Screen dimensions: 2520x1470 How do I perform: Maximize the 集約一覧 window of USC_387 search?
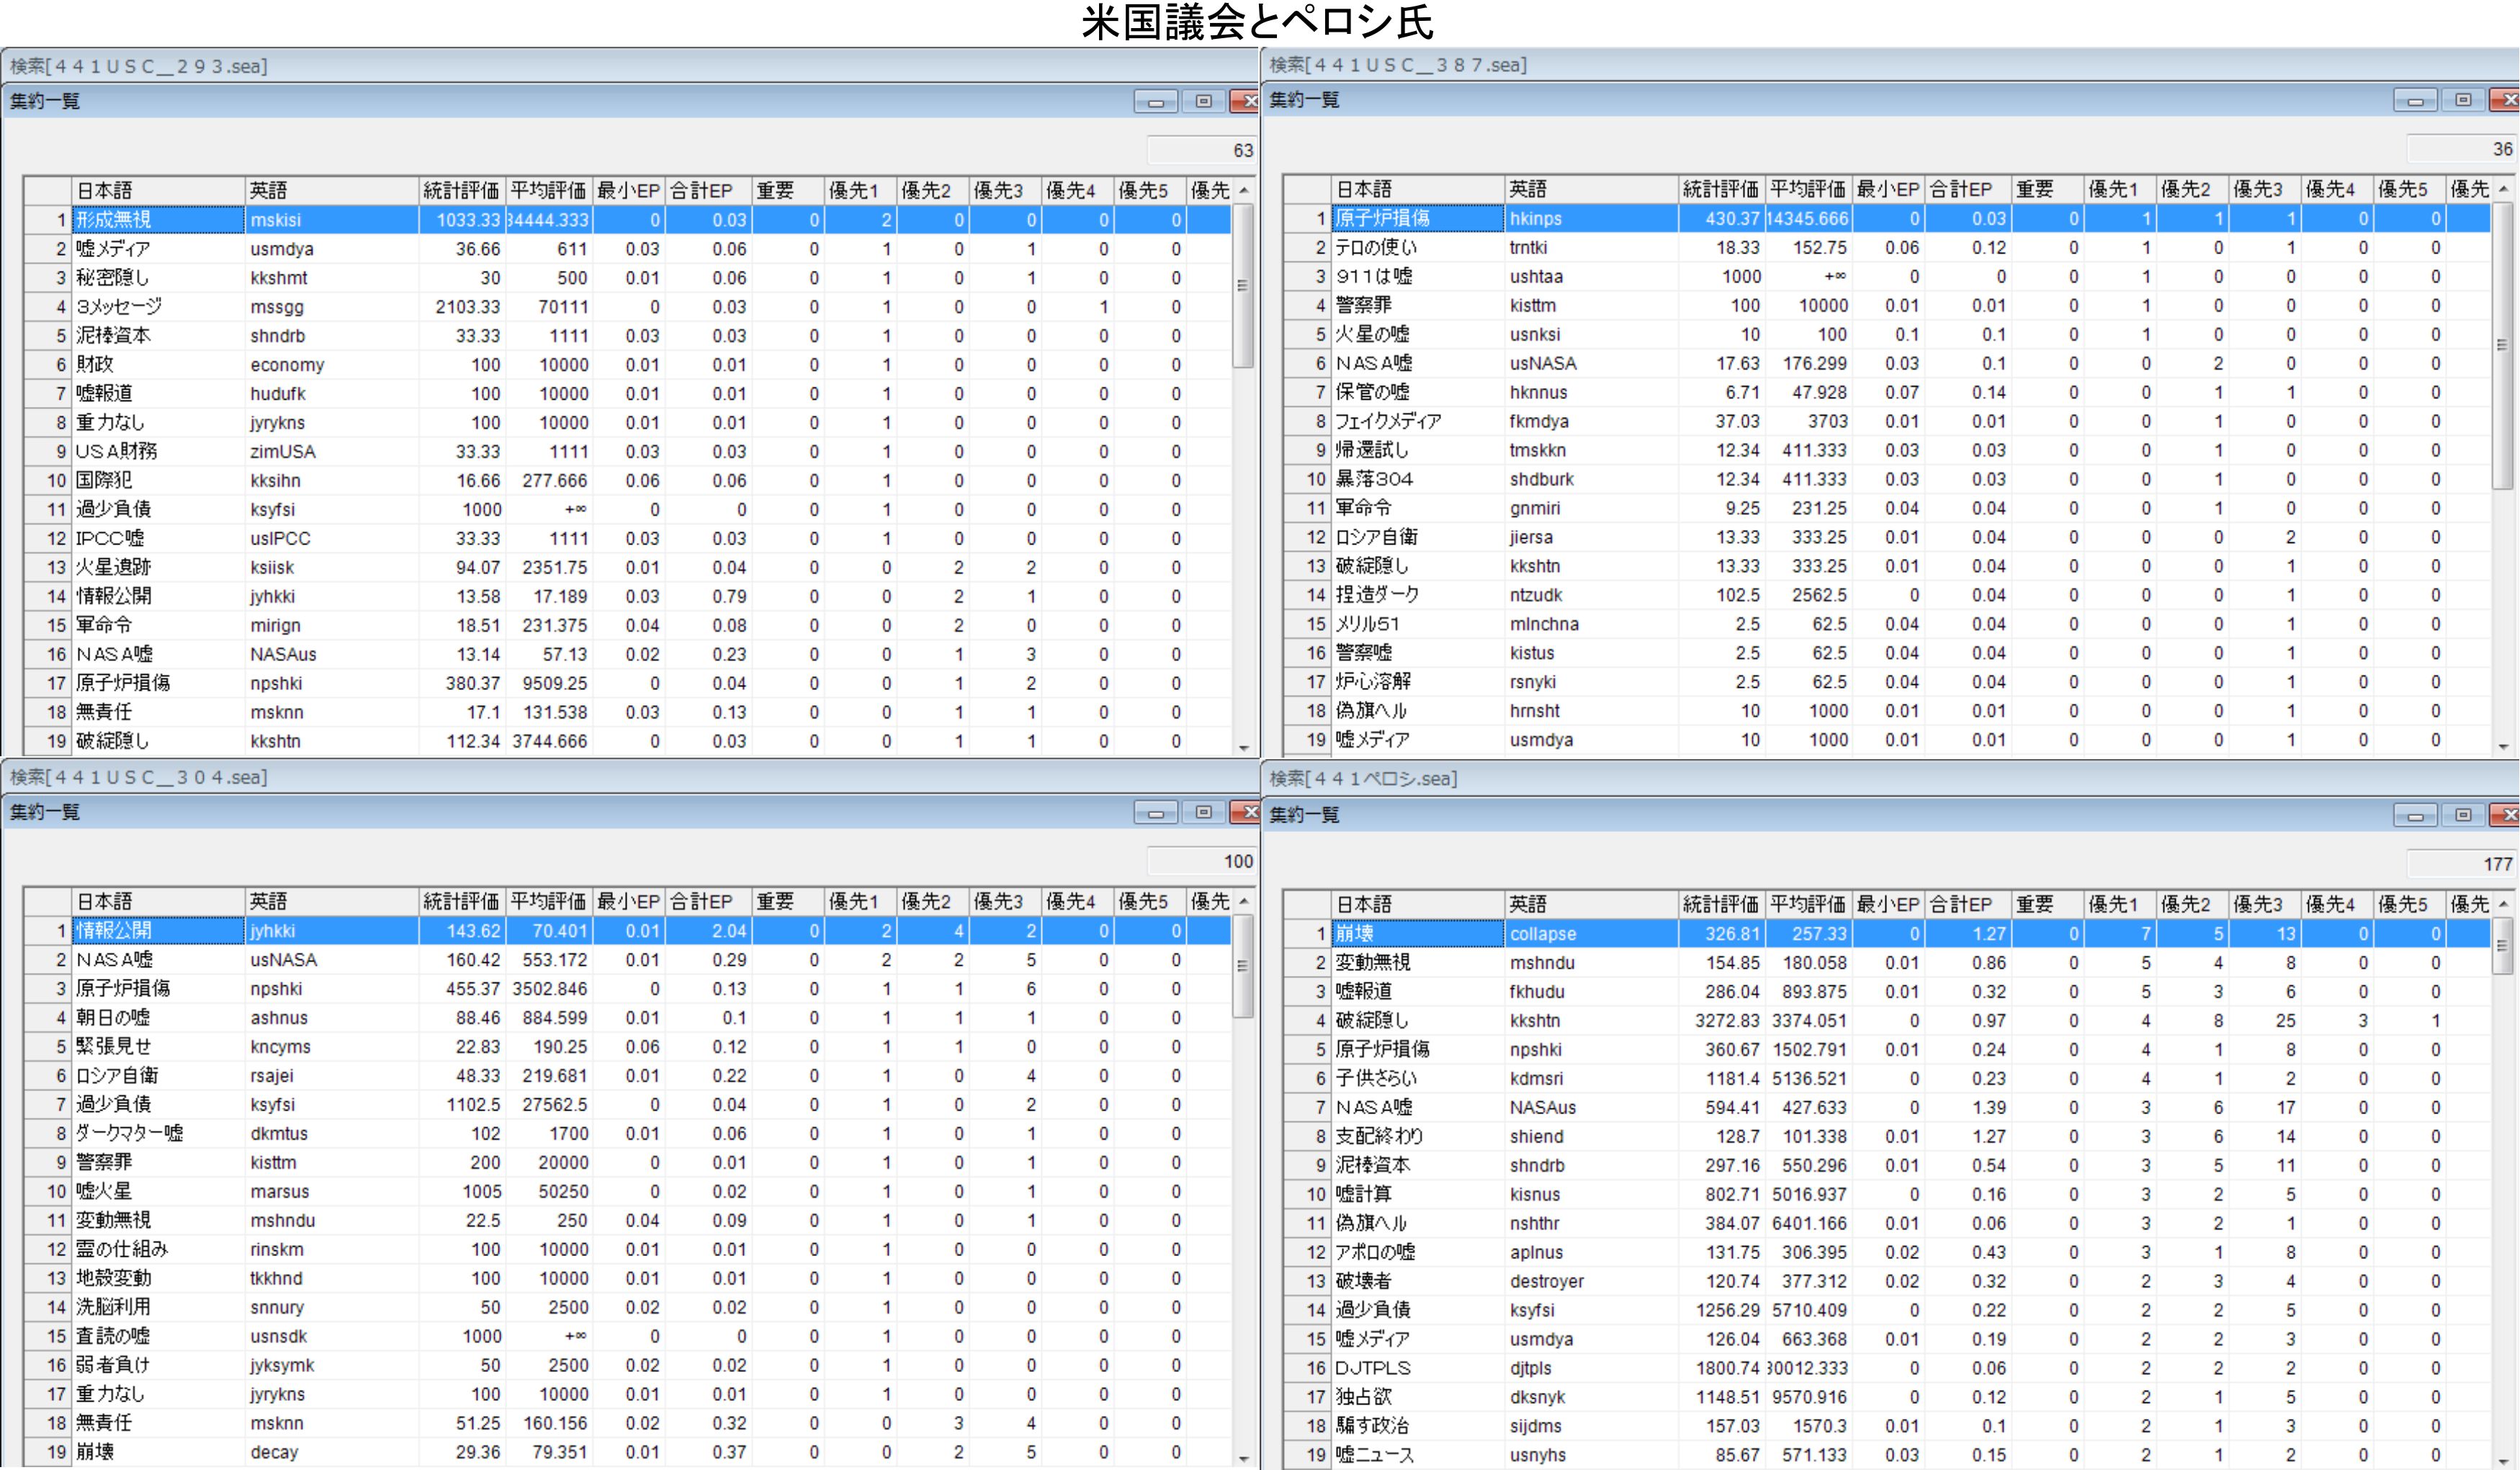[x=2463, y=100]
